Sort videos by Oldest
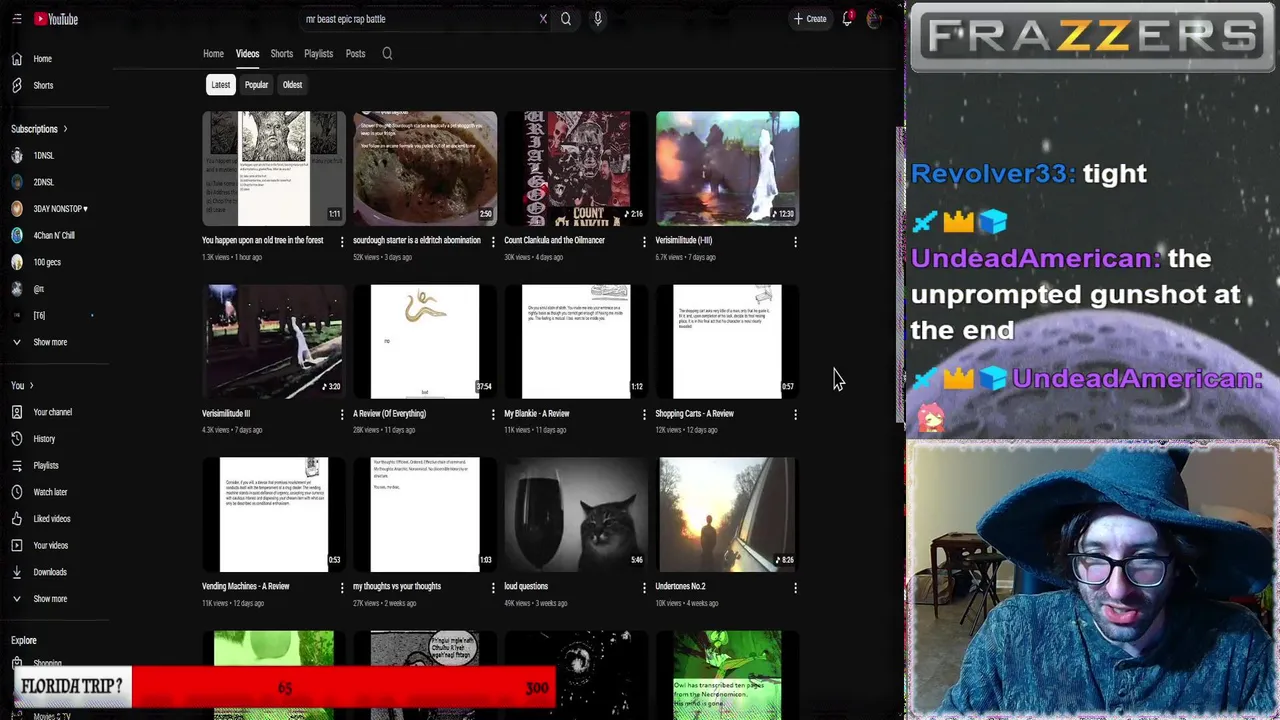 (x=292, y=85)
